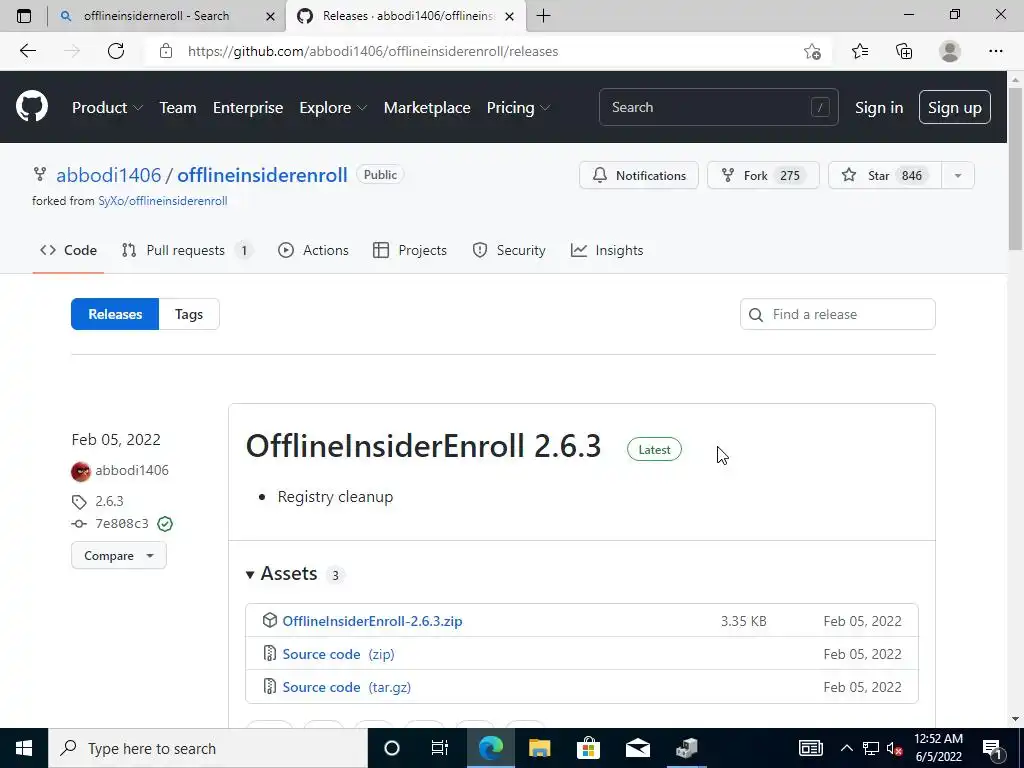
Task: Download OfflineInsiderEnroll-2.6.3.zip
Action: point(372,621)
